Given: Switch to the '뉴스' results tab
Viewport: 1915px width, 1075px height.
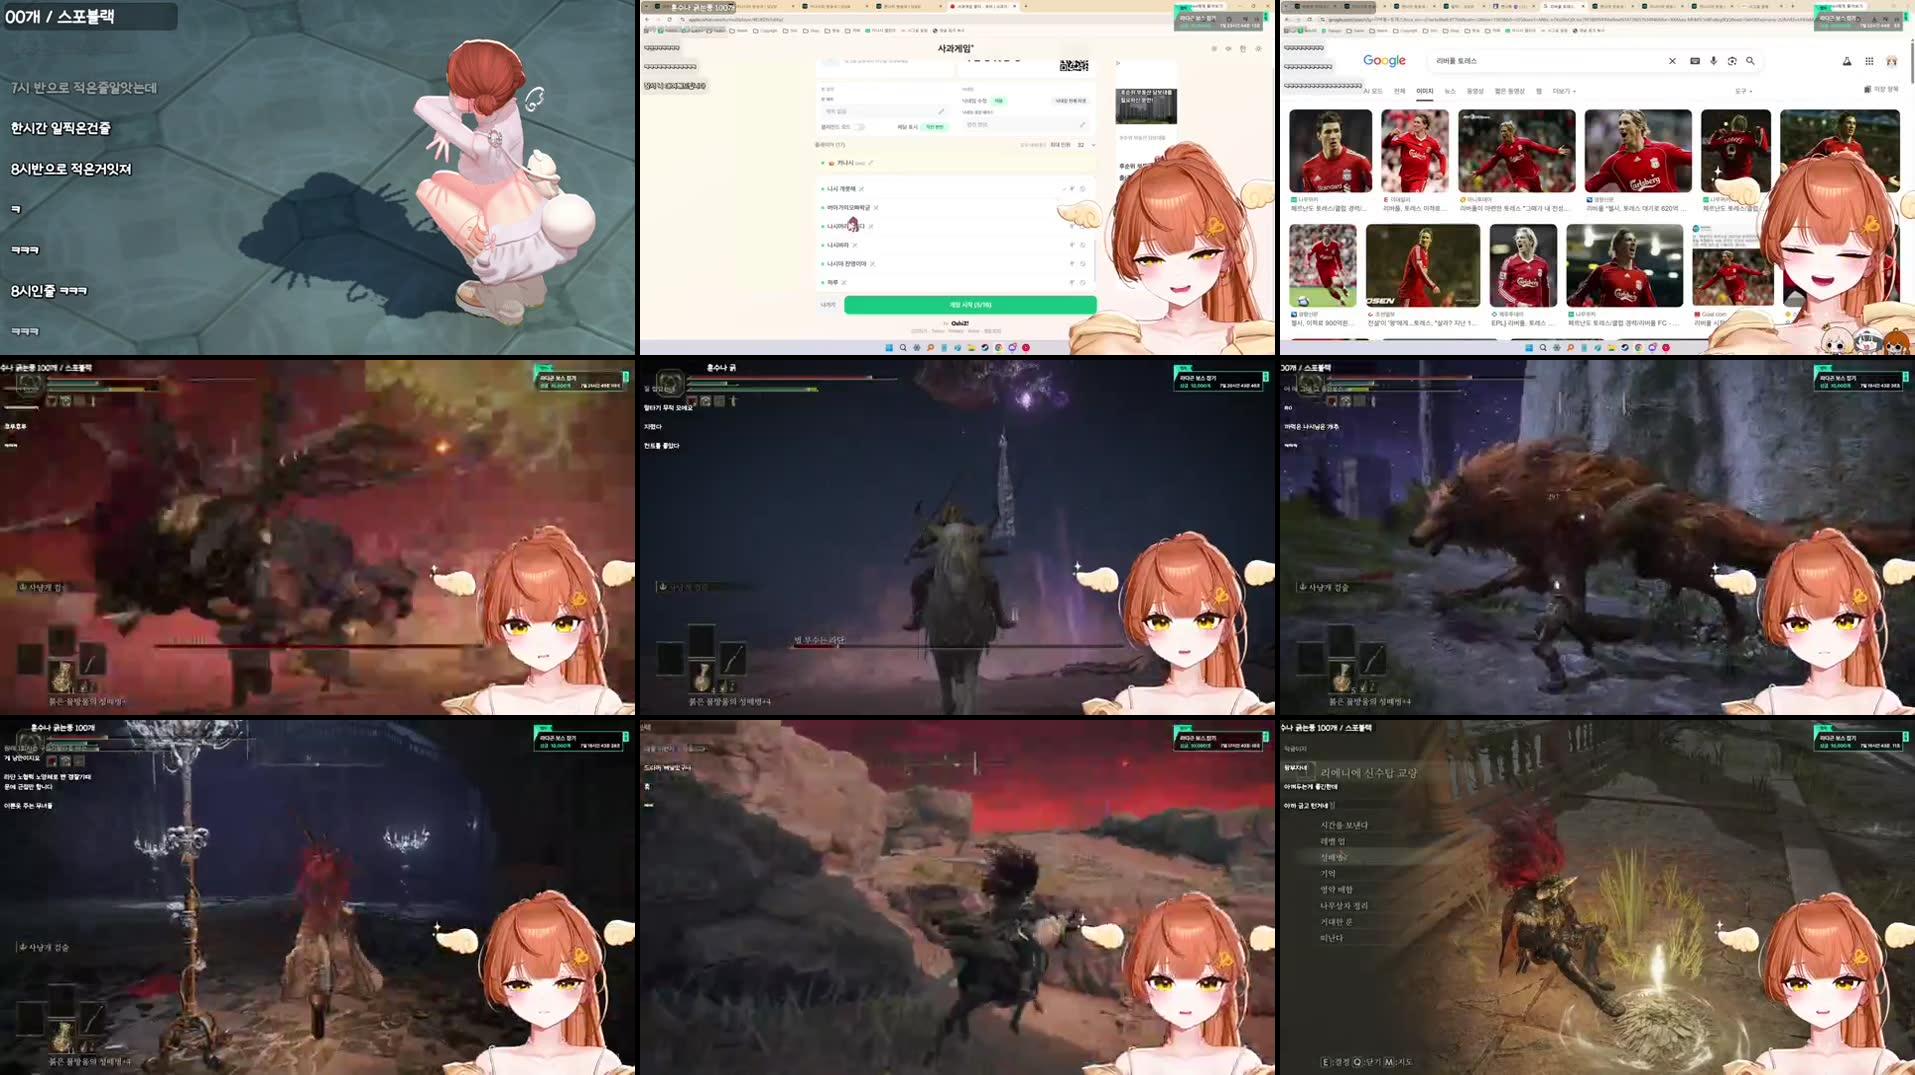Looking at the screenshot, I should pos(1450,91).
